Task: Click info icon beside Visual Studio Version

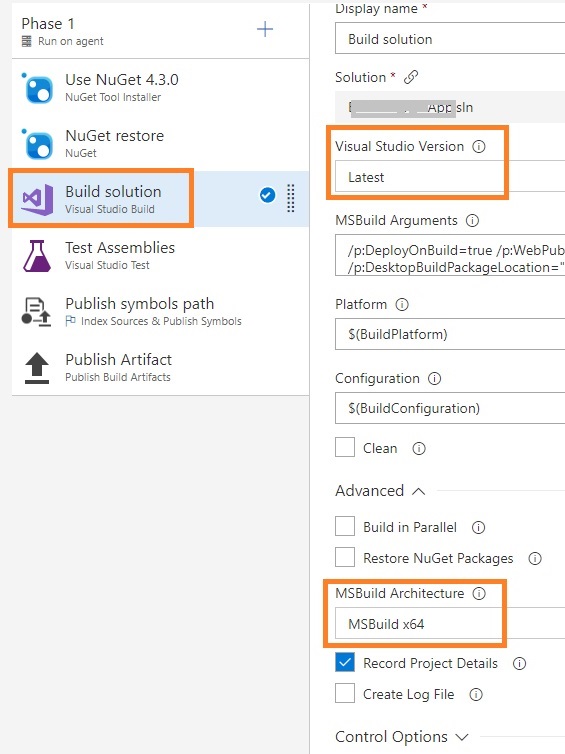Action: (478, 146)
